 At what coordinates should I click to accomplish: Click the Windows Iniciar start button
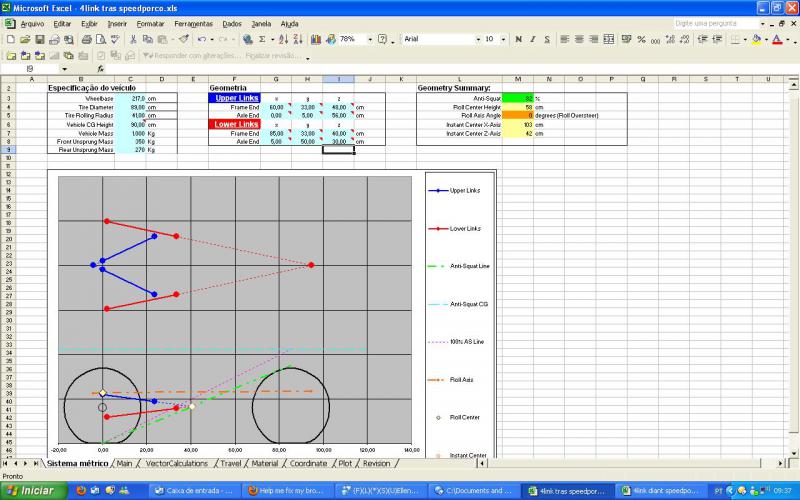(34, 491)
